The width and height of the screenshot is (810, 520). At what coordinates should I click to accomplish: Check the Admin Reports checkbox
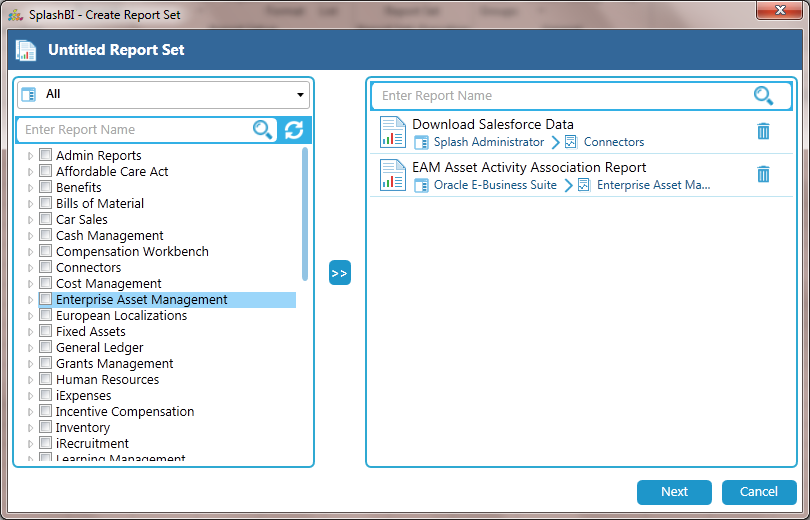tap(45, 155)
